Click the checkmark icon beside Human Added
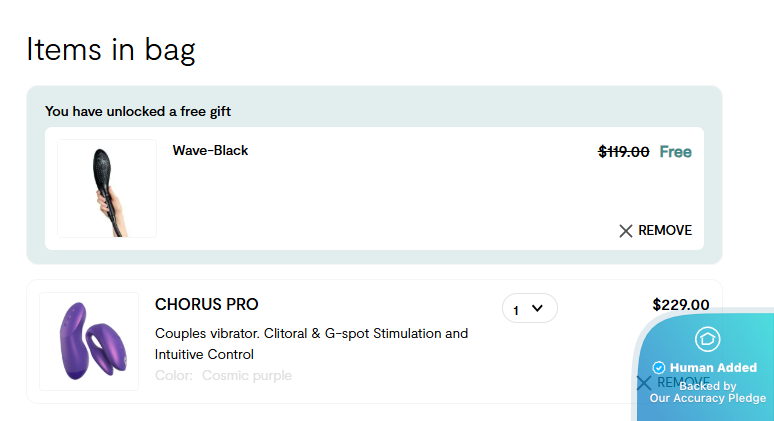774x421 pixels. tap(659, 368)
